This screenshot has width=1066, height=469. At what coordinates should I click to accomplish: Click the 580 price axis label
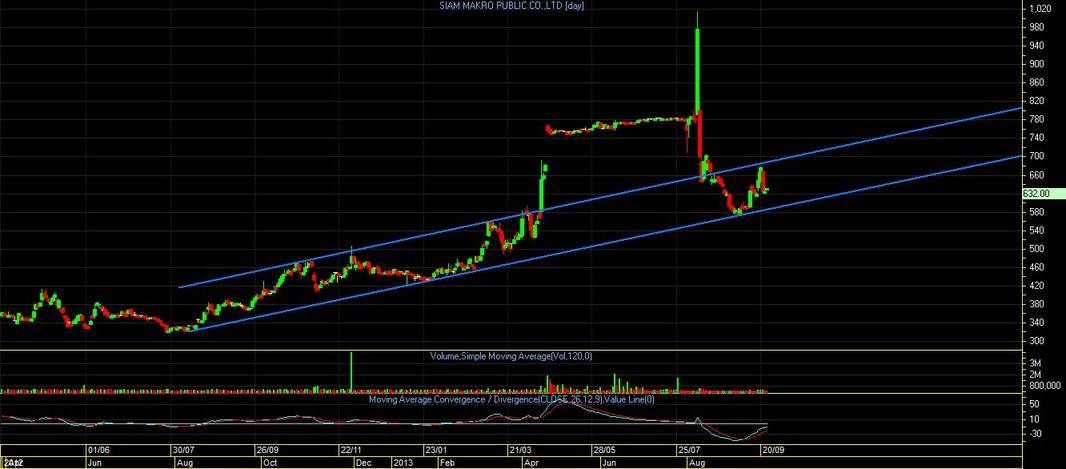[1037, 212]
